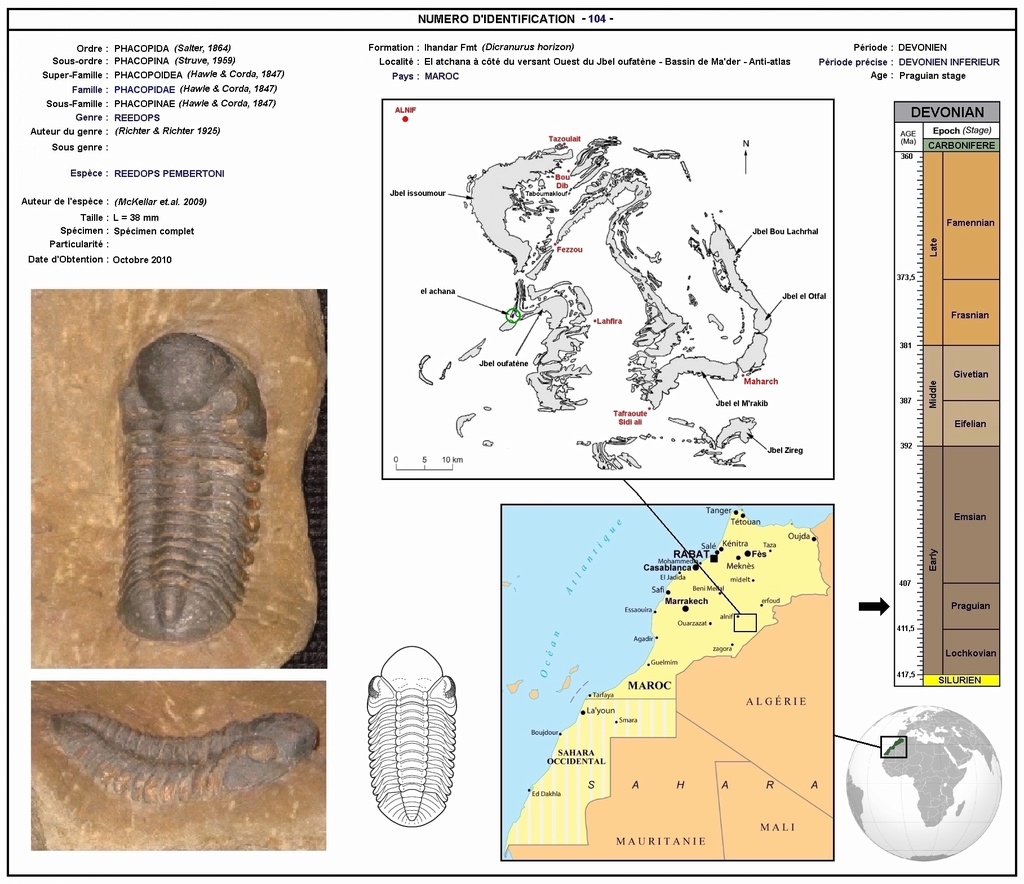The image size is (1024, 884).
Task: Click RABAT on the Morocco map
Action: tap(691, 554)
